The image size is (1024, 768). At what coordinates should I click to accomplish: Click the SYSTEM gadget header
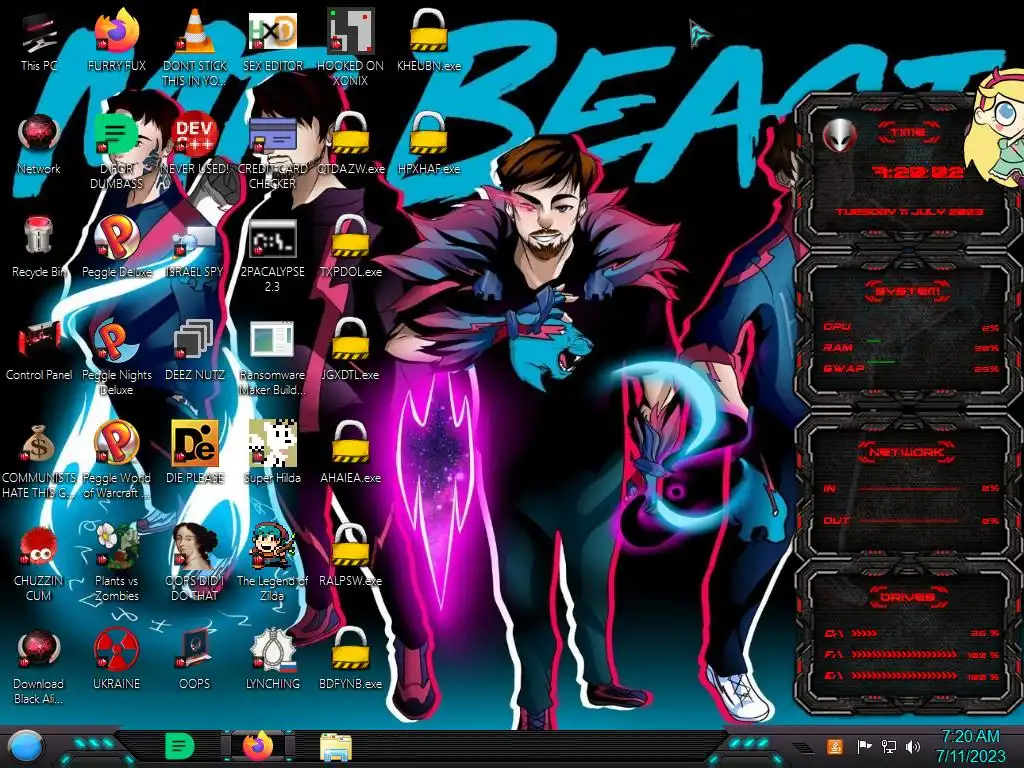pyautogui.click(x=908, y=291)
